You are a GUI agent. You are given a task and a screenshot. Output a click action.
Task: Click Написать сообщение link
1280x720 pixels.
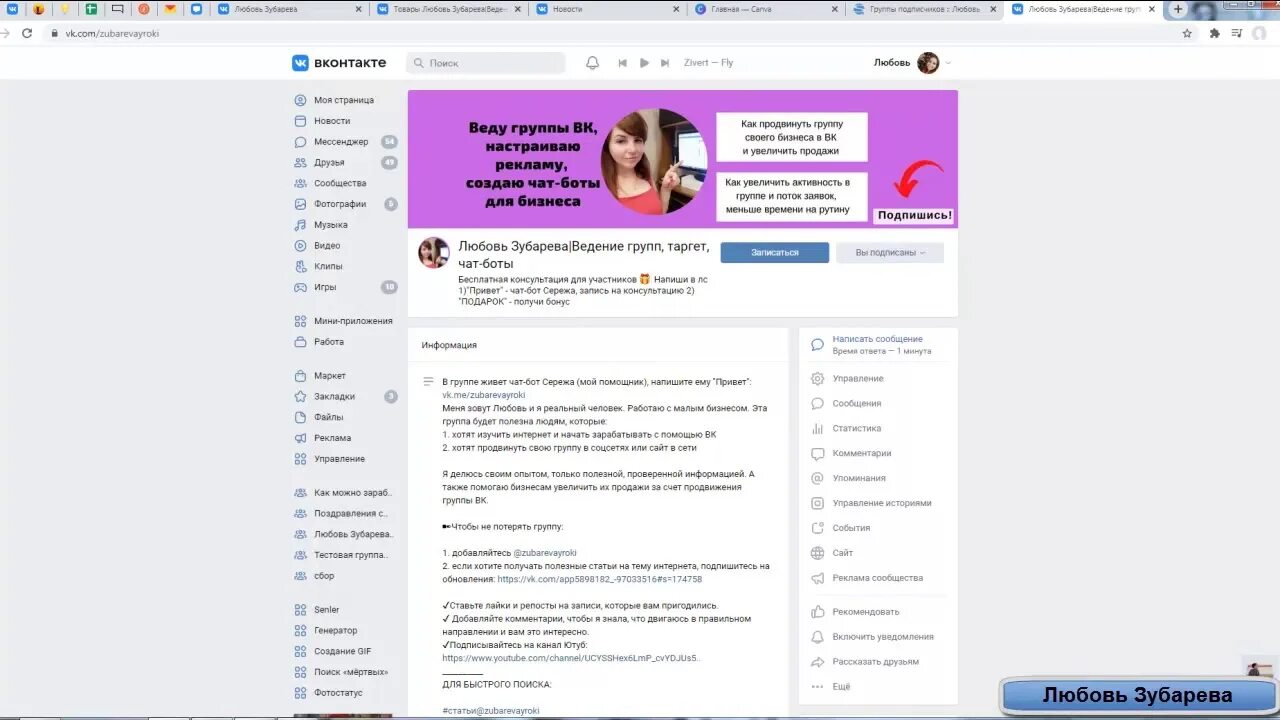click(877, 339)
